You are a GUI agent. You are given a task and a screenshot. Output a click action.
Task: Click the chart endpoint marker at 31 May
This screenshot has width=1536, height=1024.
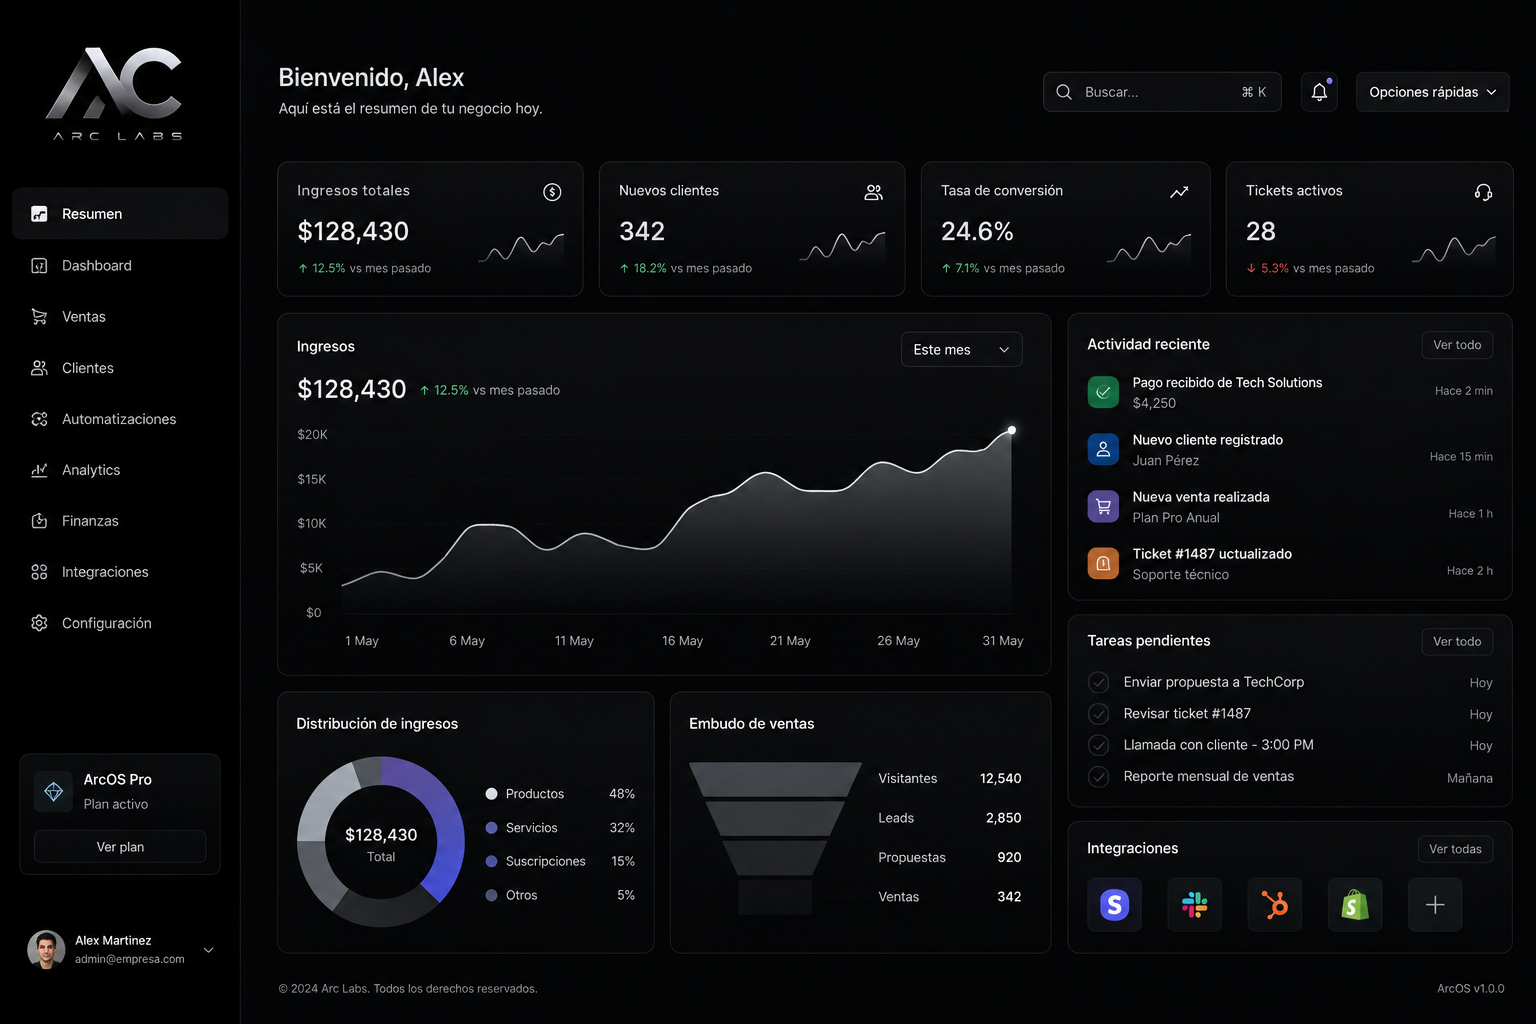point(1012,430)
